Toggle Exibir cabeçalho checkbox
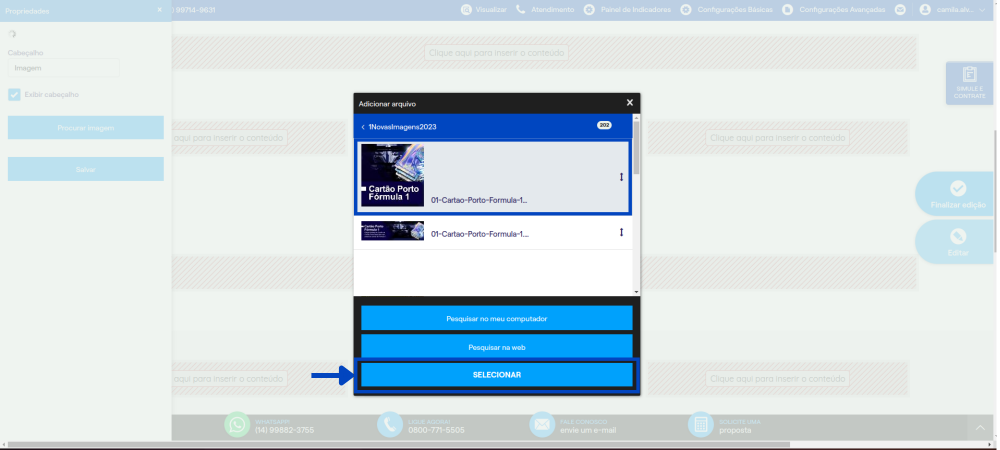 [14, 94]
